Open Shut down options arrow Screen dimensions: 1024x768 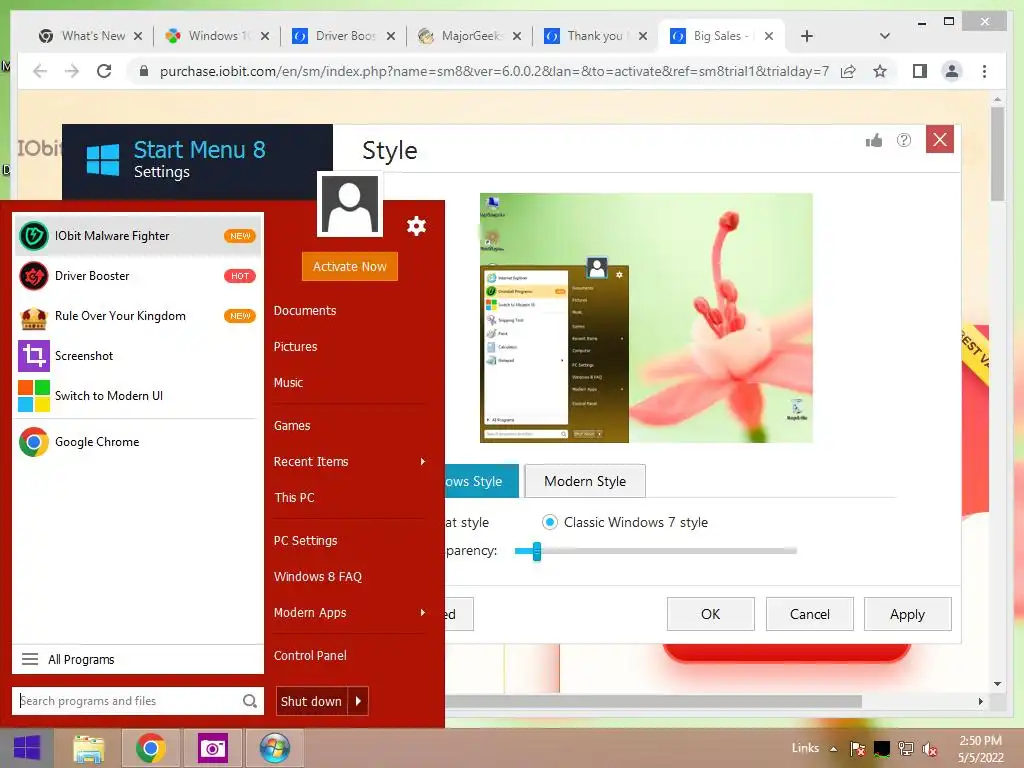tap(359, 701)
